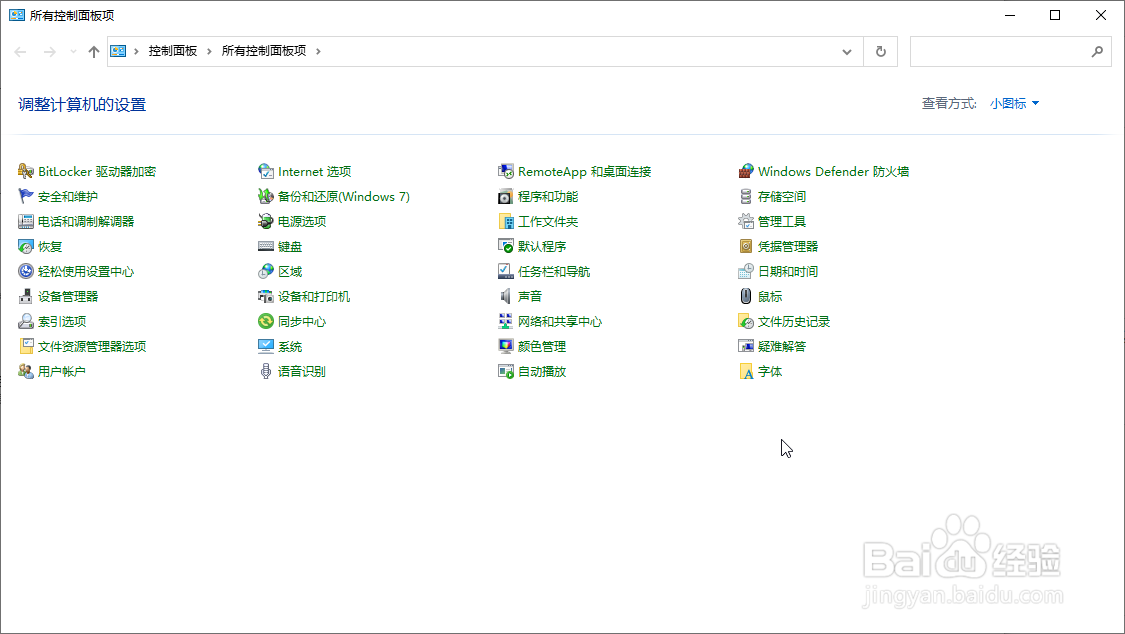The height and width of the screenshot is (634, 1125).
Task: Open 网络和共享中心 link
Action: click(x=560, y=321)
